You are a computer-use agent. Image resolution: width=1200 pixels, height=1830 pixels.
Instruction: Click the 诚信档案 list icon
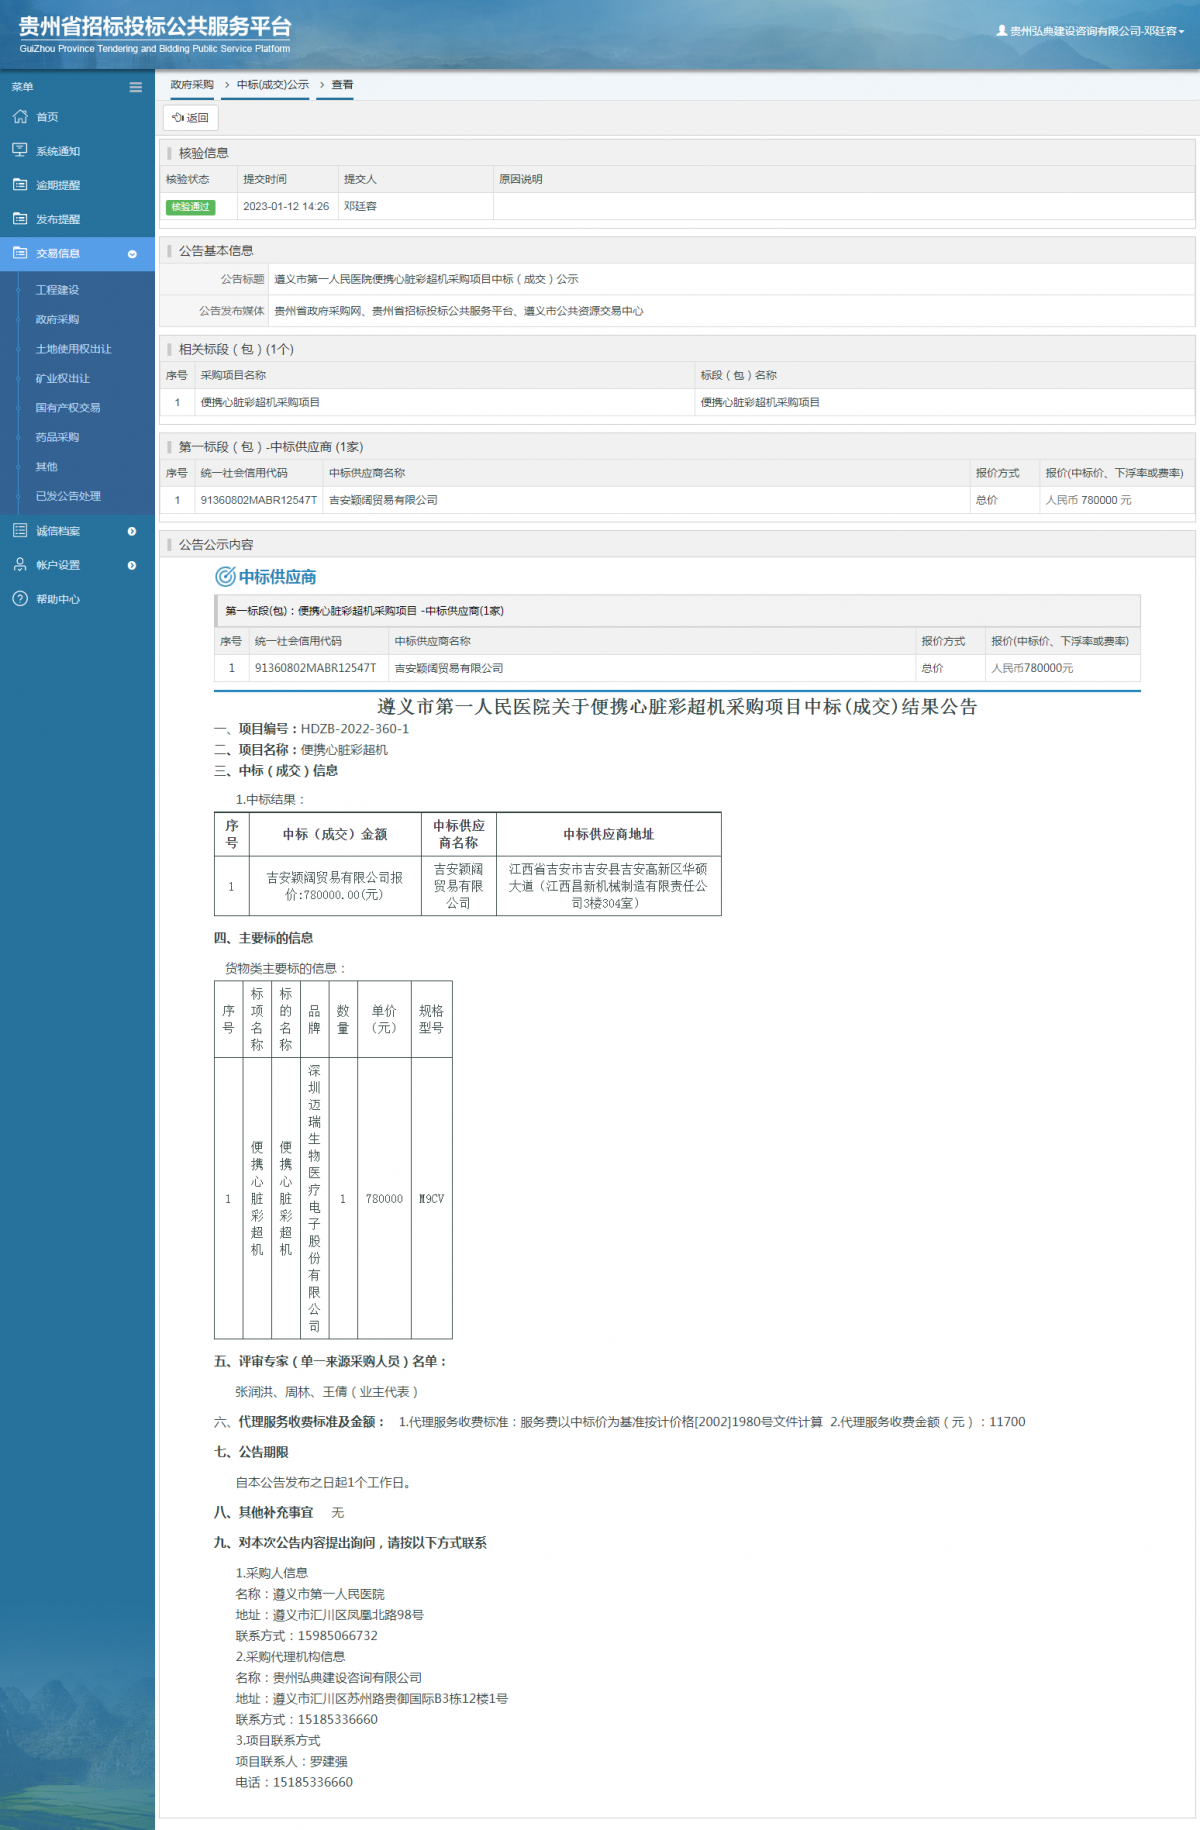(x=20, y=530)
